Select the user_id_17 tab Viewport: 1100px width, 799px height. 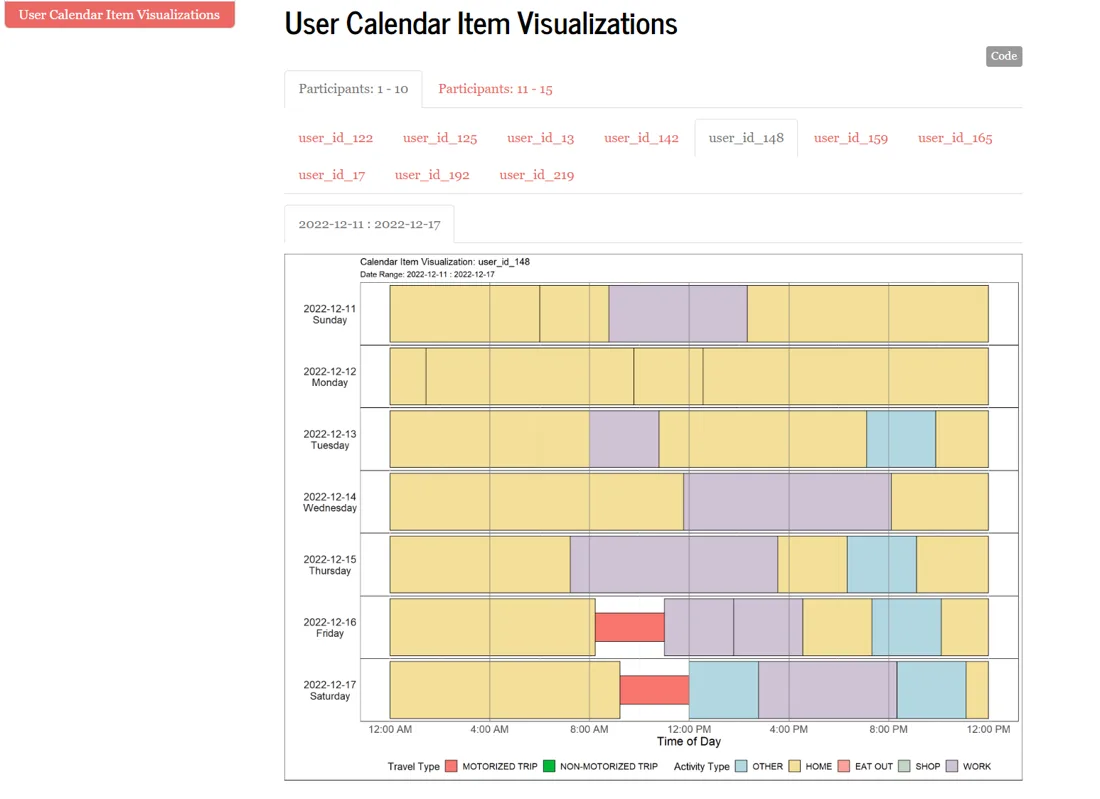pos(332,175)
